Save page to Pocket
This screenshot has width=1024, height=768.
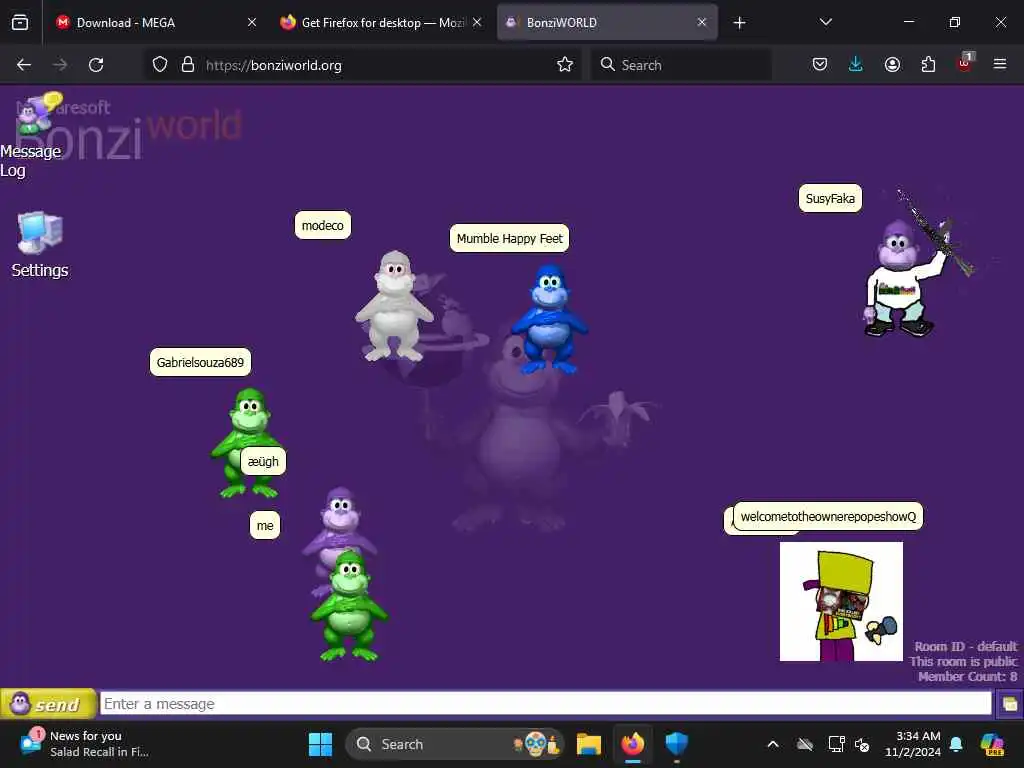[820, 65]
